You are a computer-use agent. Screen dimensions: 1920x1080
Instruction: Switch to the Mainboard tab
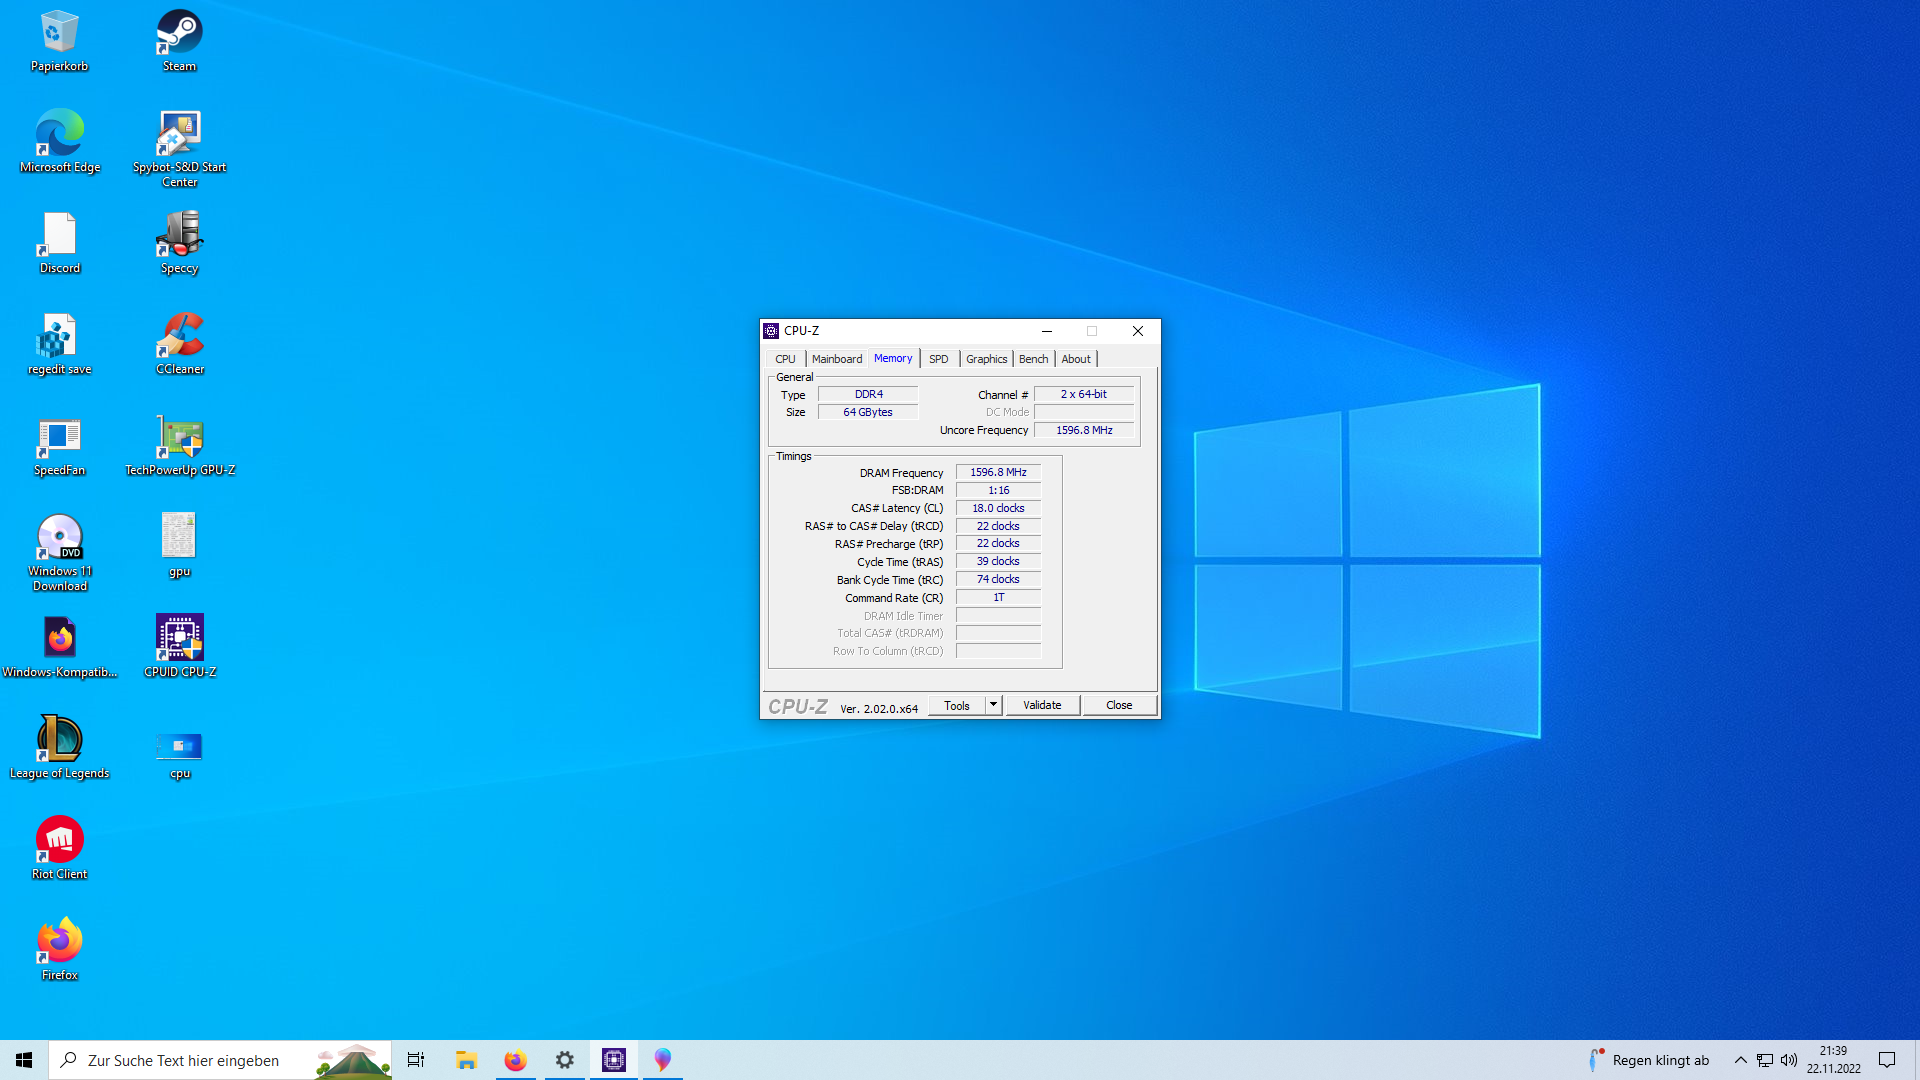[x=836, y=359]
